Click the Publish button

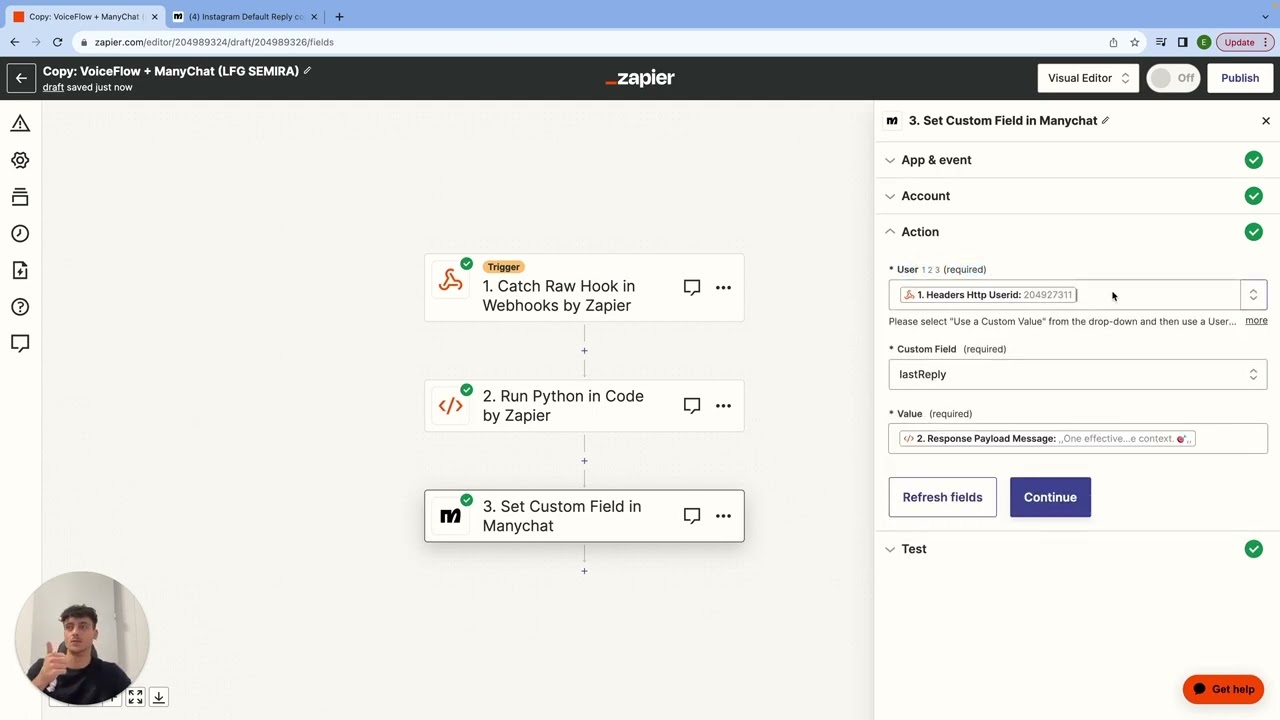(1240, 78)
